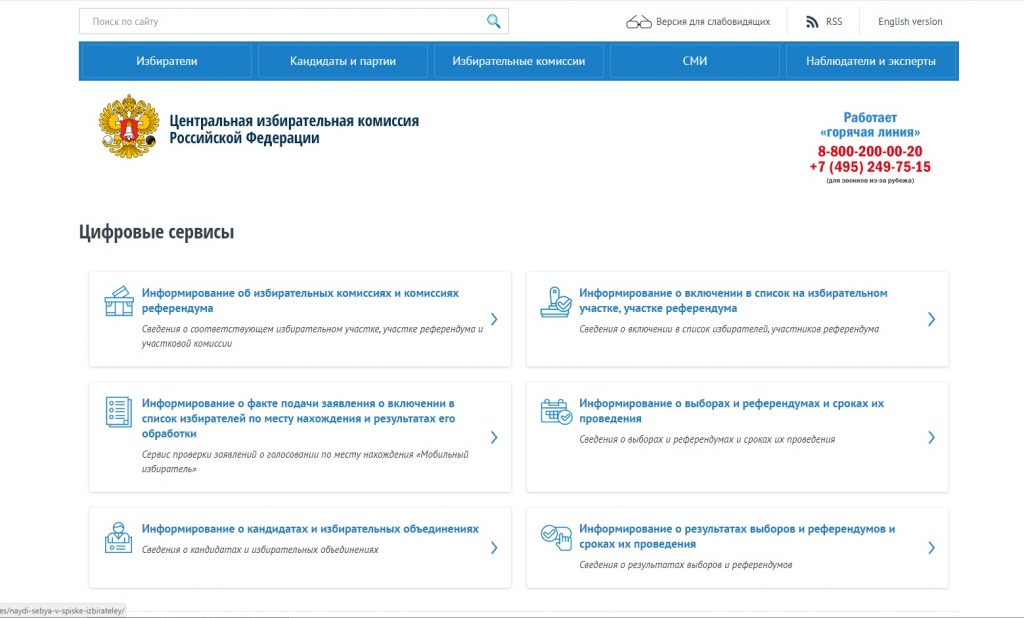Open the arrow next to election commissions info

tap(494, 319)
